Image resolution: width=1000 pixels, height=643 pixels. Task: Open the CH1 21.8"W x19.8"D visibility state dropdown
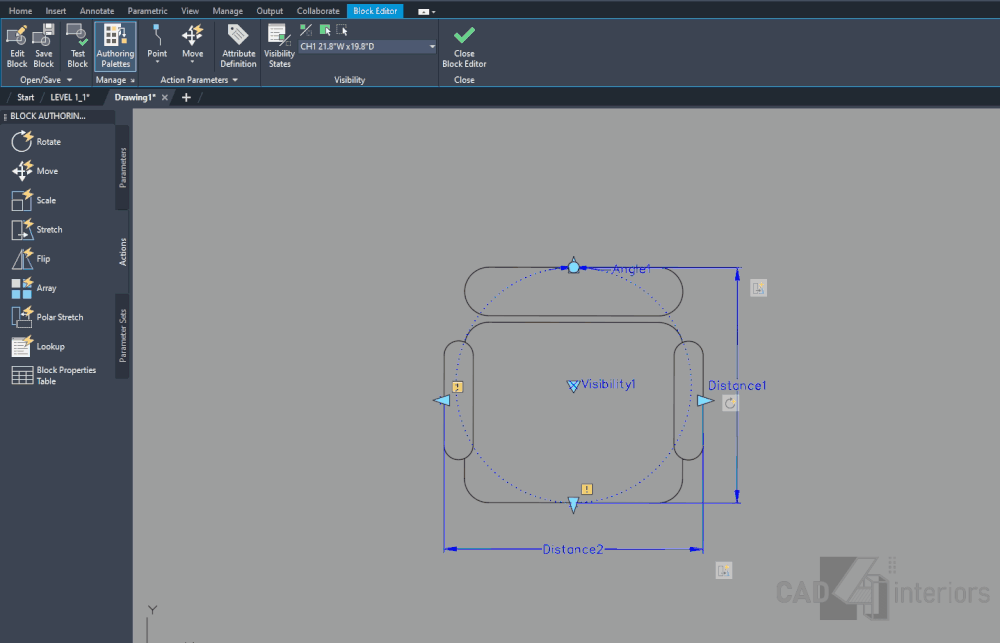(367, 47)
